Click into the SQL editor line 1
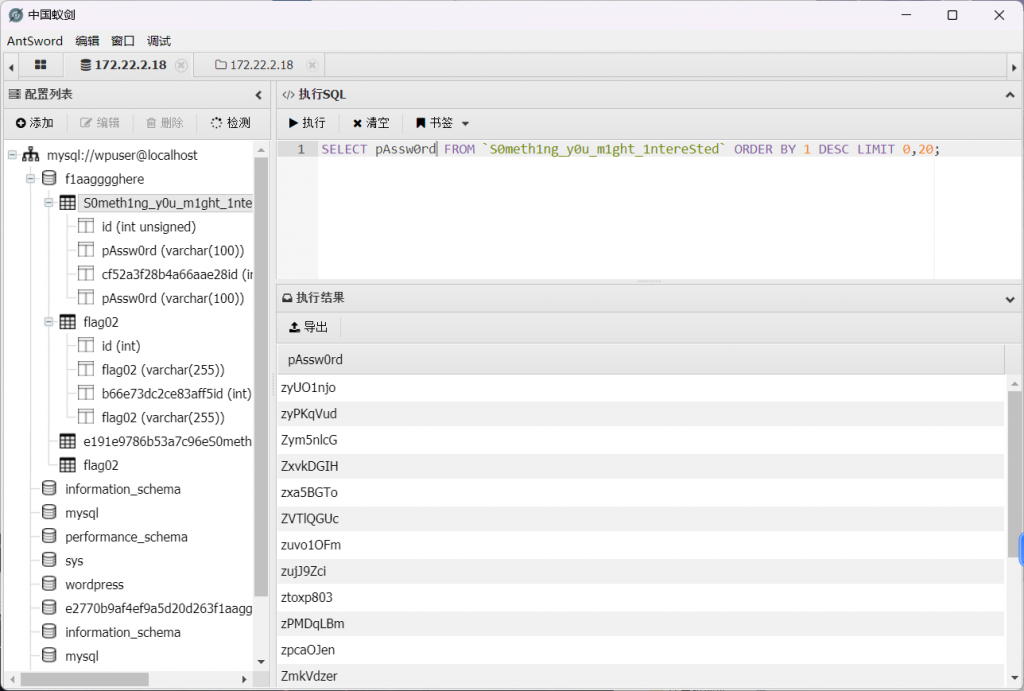The image size is (1024, 691). 630,150
